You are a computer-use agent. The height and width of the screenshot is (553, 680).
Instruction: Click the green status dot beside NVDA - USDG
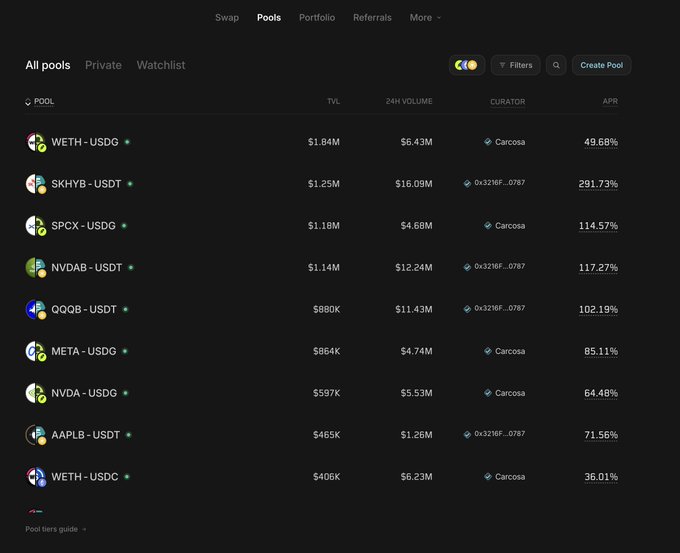click(x=125, y=393)
